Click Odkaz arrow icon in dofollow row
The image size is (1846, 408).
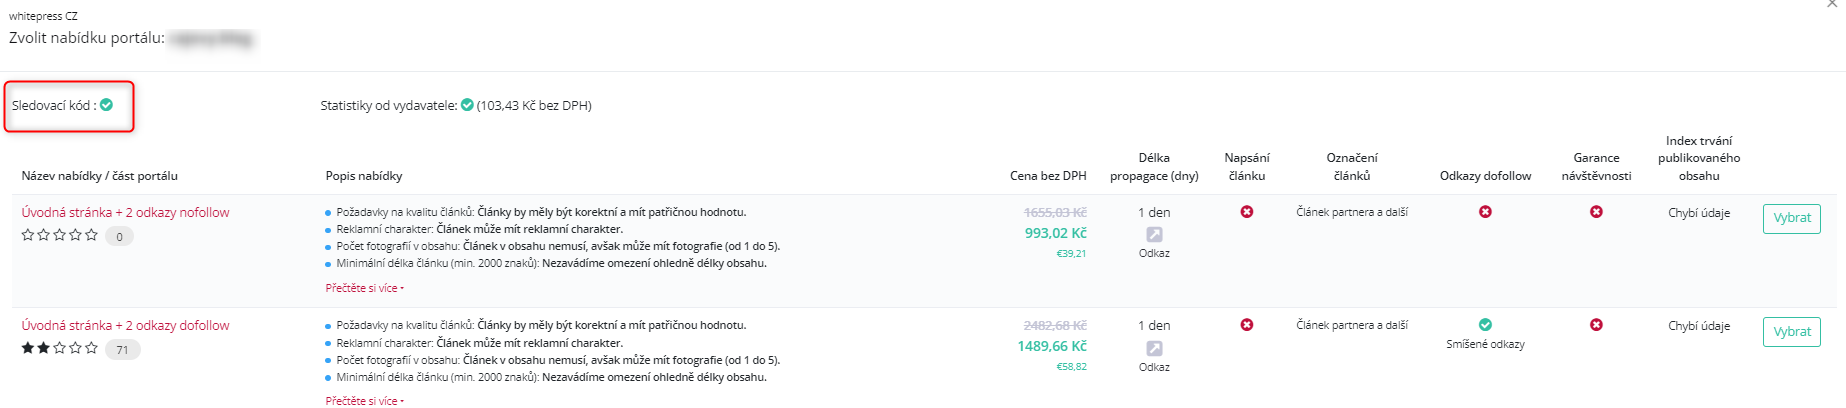[x=1154, y=348]
